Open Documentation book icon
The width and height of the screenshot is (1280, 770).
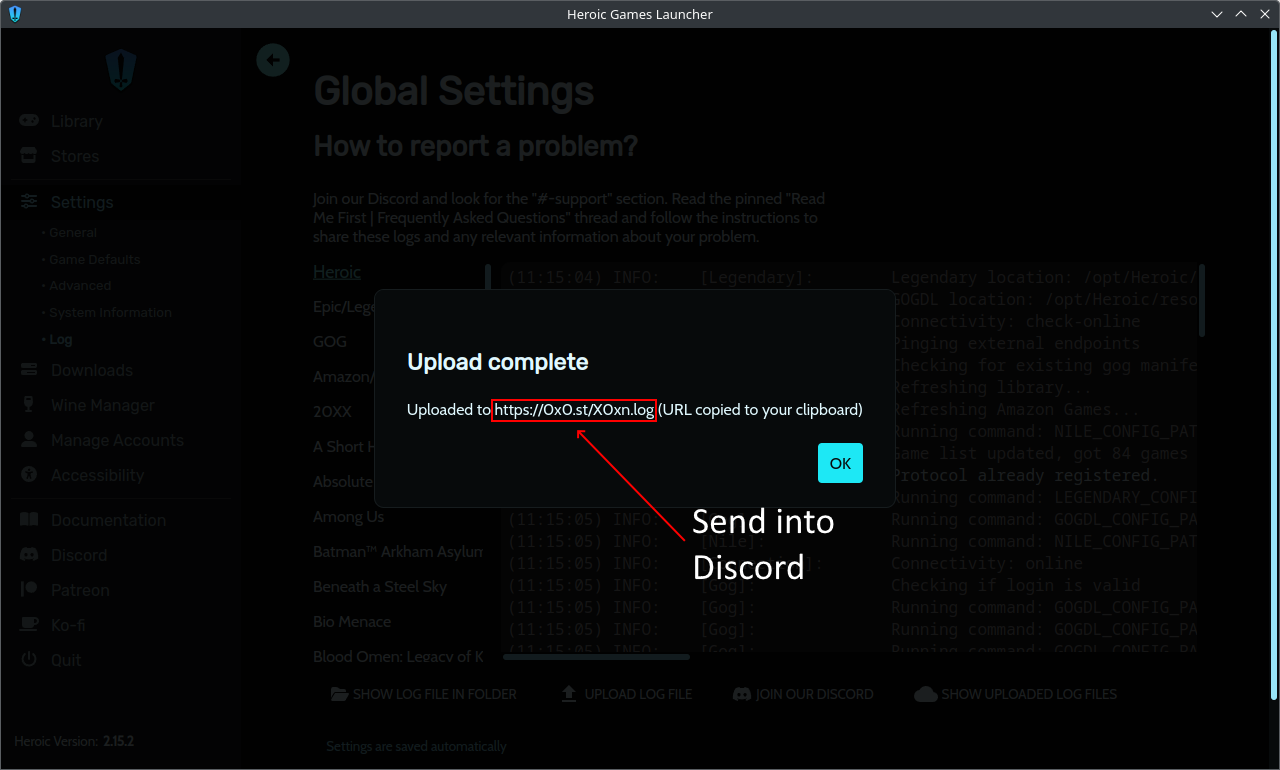coord(30,520)
